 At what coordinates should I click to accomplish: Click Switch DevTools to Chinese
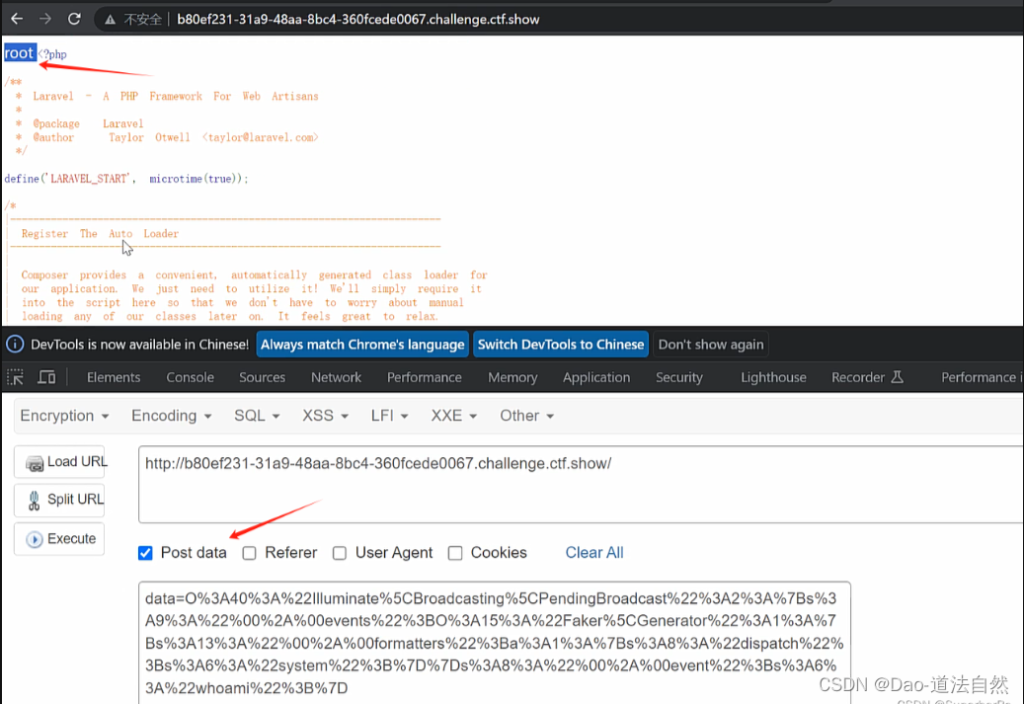pos(560,344)
